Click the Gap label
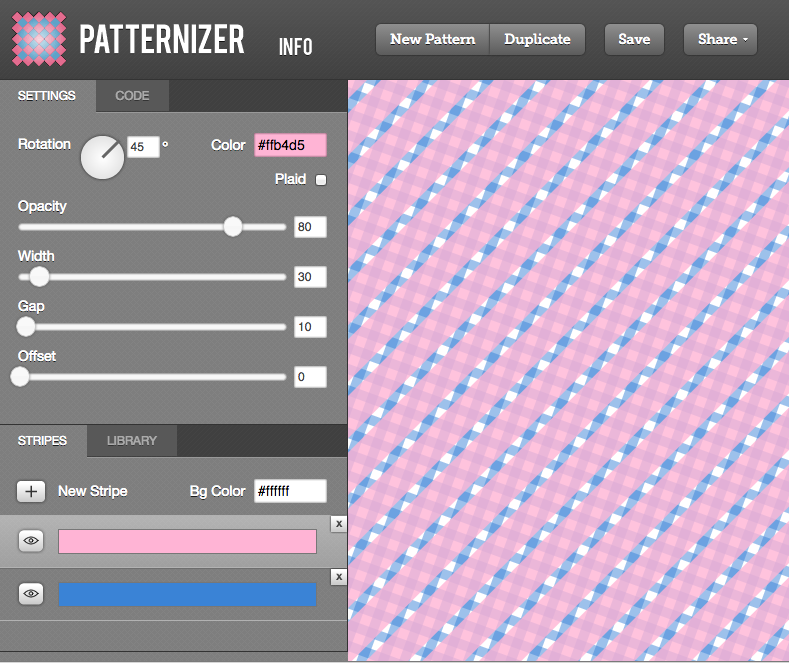This screenshot has width=789, height=663. [31, 306]
